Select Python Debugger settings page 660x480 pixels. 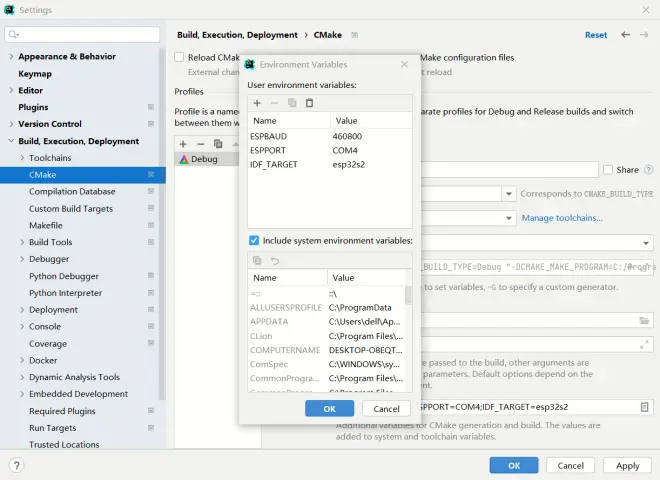[64, 276]
